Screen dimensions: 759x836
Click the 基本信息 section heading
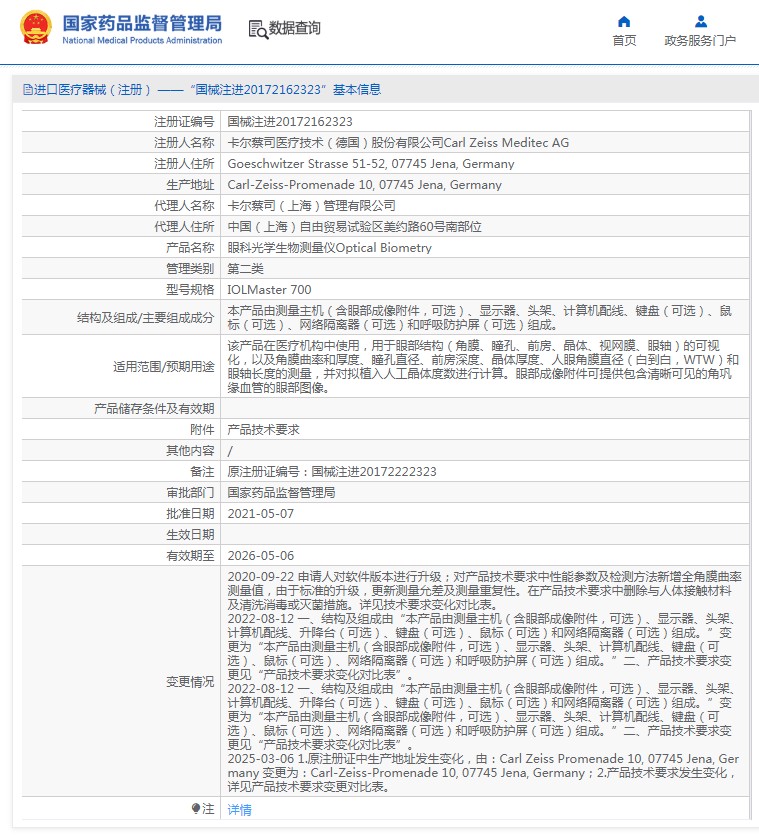click(x=357, y=90)
